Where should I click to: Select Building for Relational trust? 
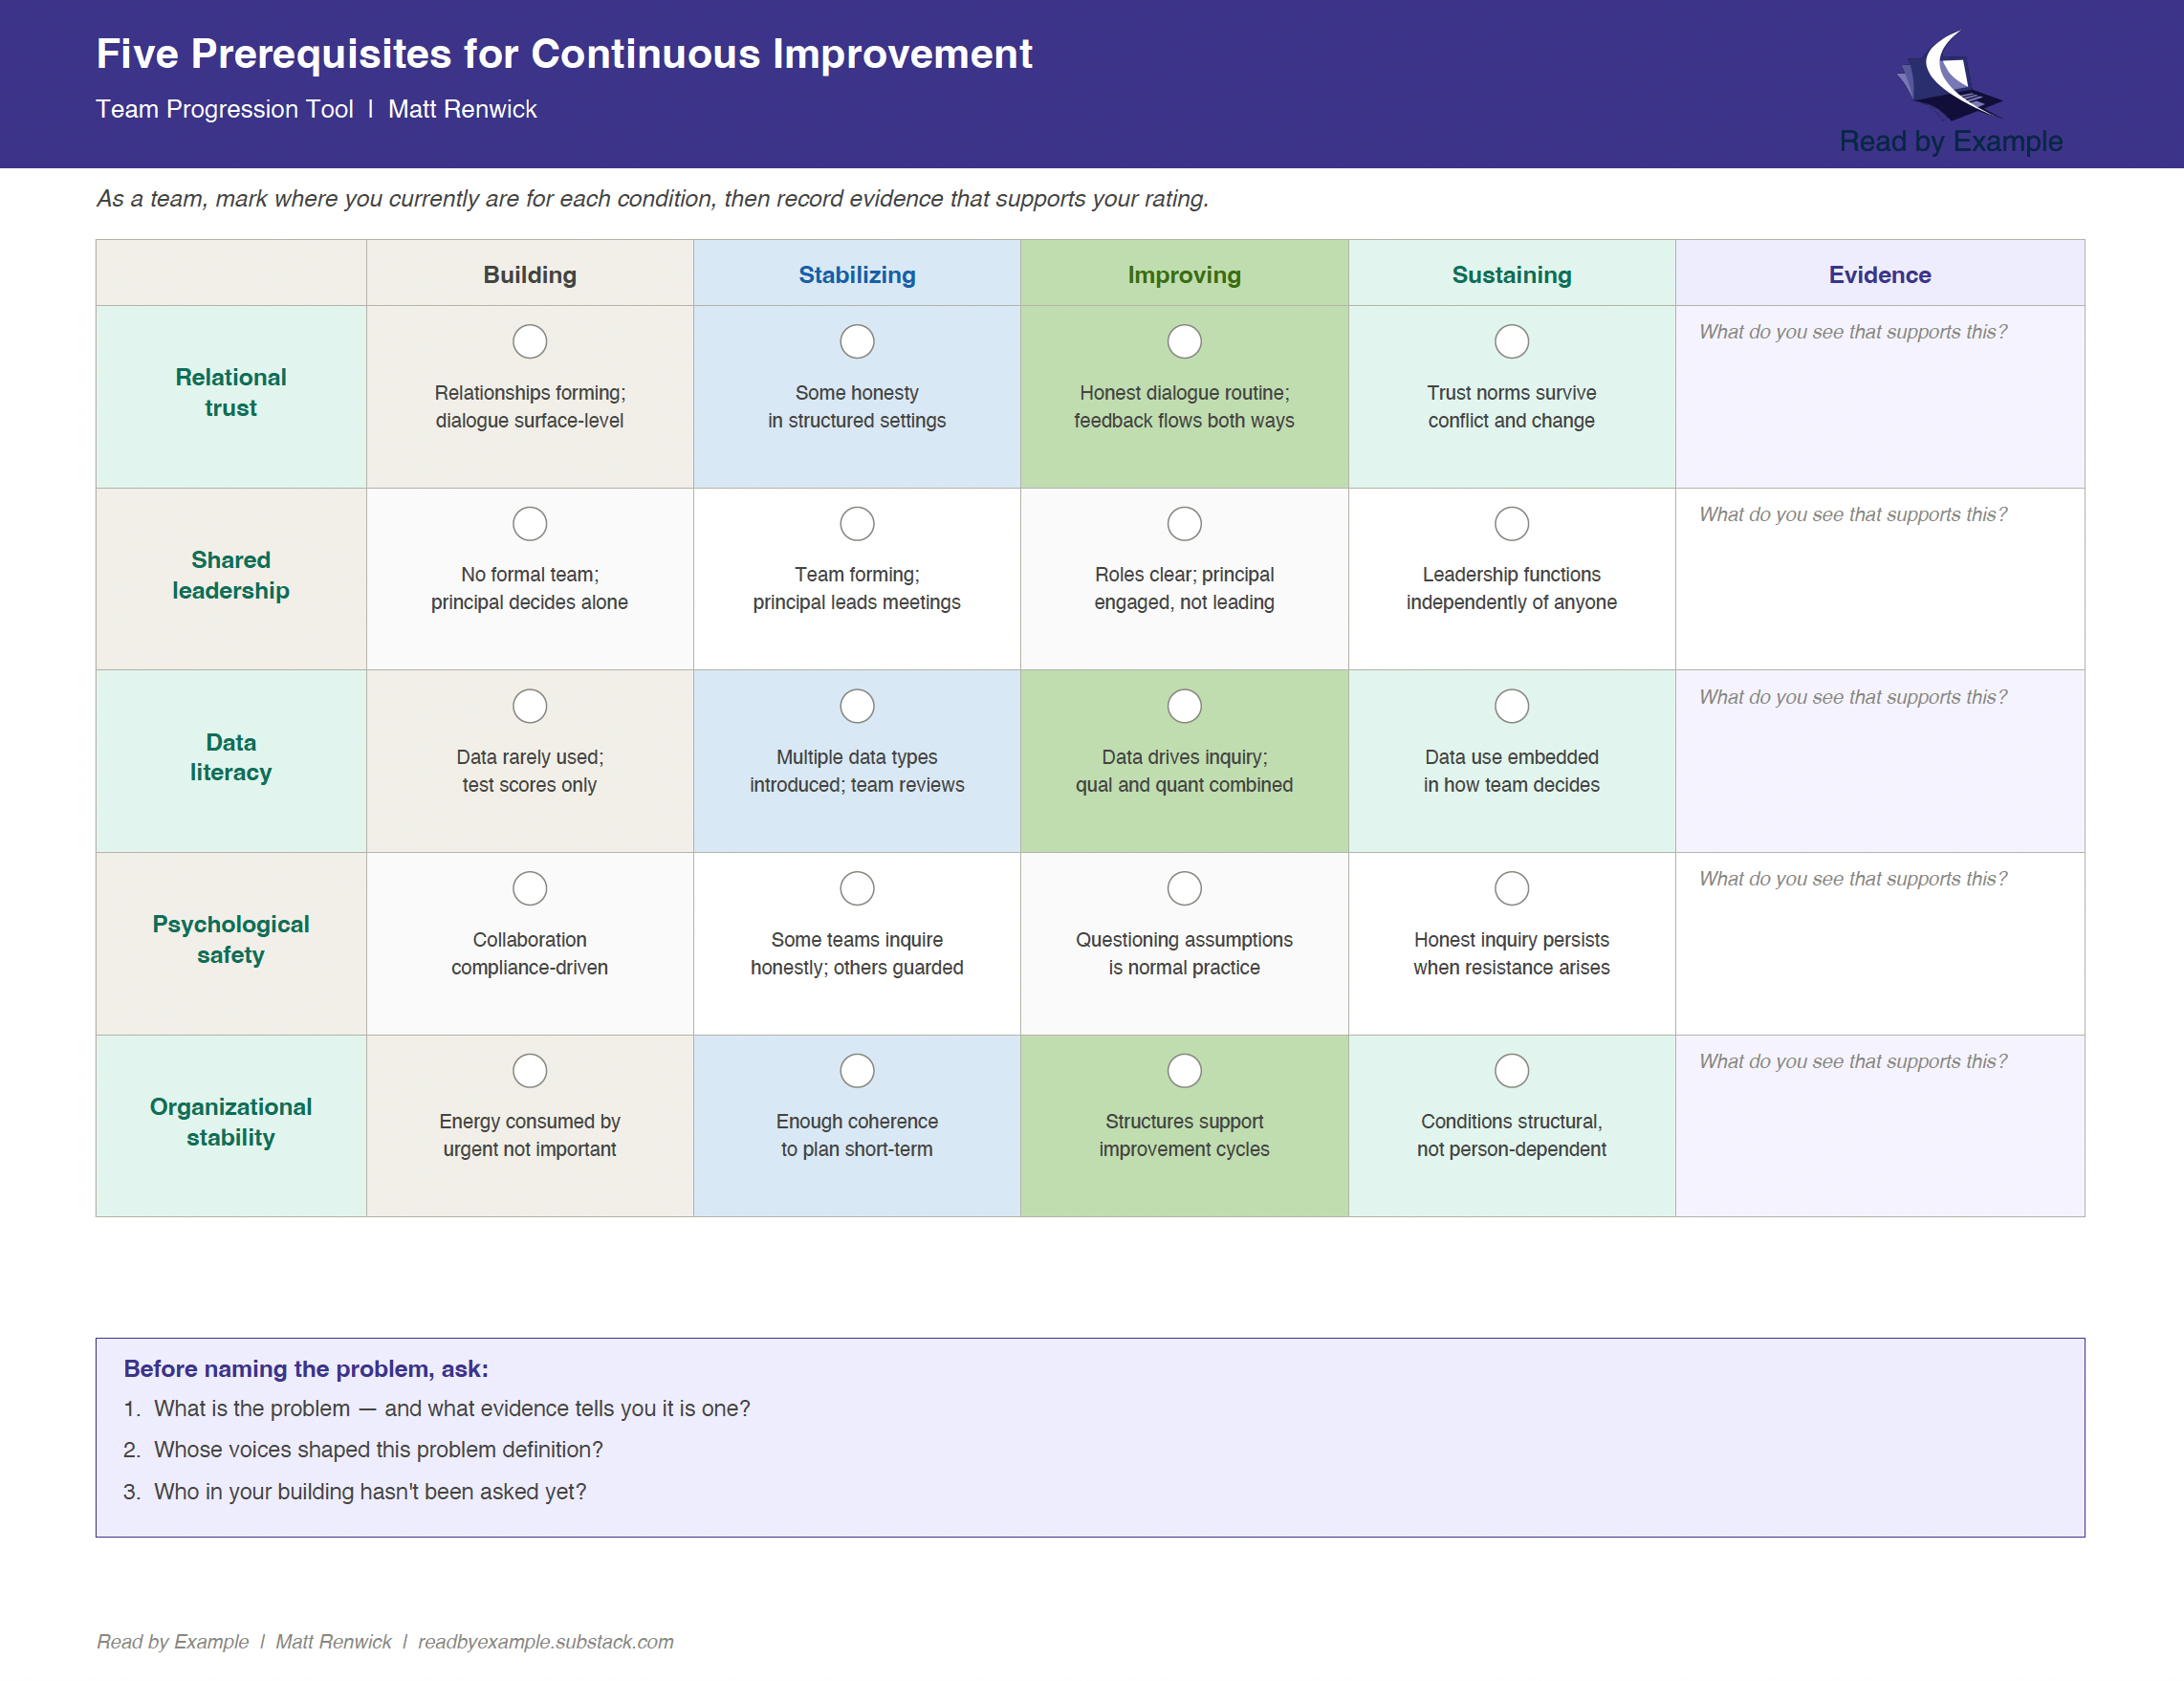pos(529,341)
